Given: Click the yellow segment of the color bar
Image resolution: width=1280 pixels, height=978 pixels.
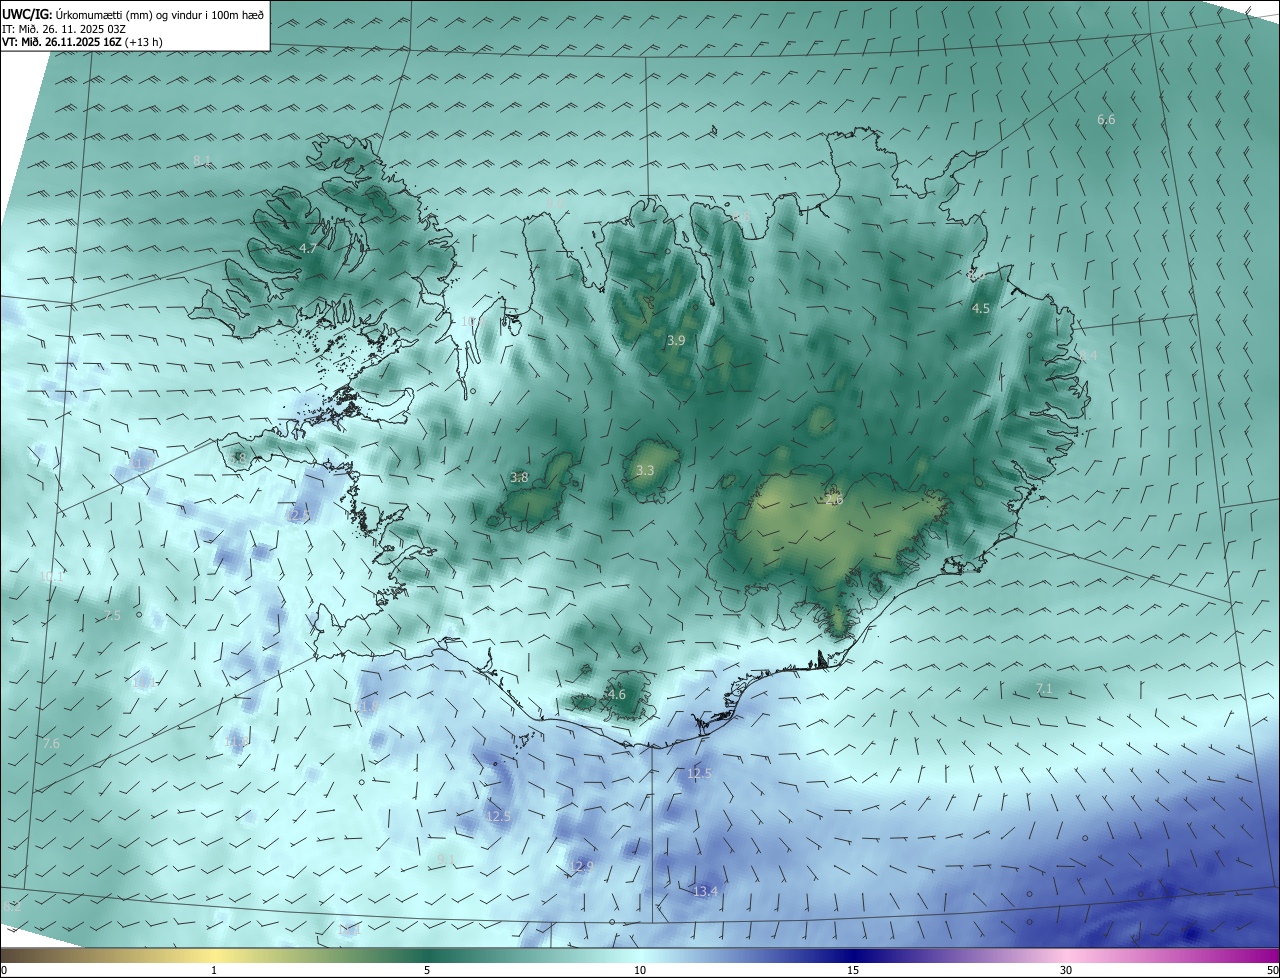Looking at the screenshot, I should tap(215, 955).
